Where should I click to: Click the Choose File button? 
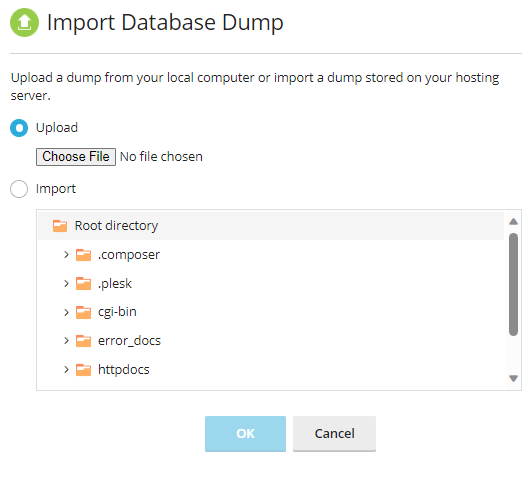point(76,157)
